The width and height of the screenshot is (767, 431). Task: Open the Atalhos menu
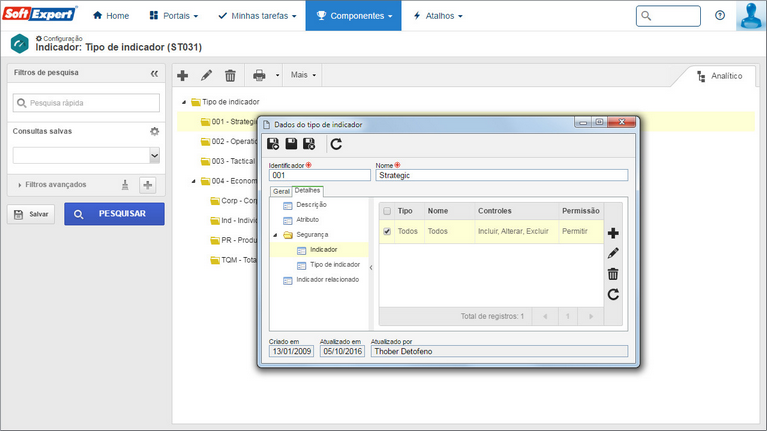coord(438,16)
